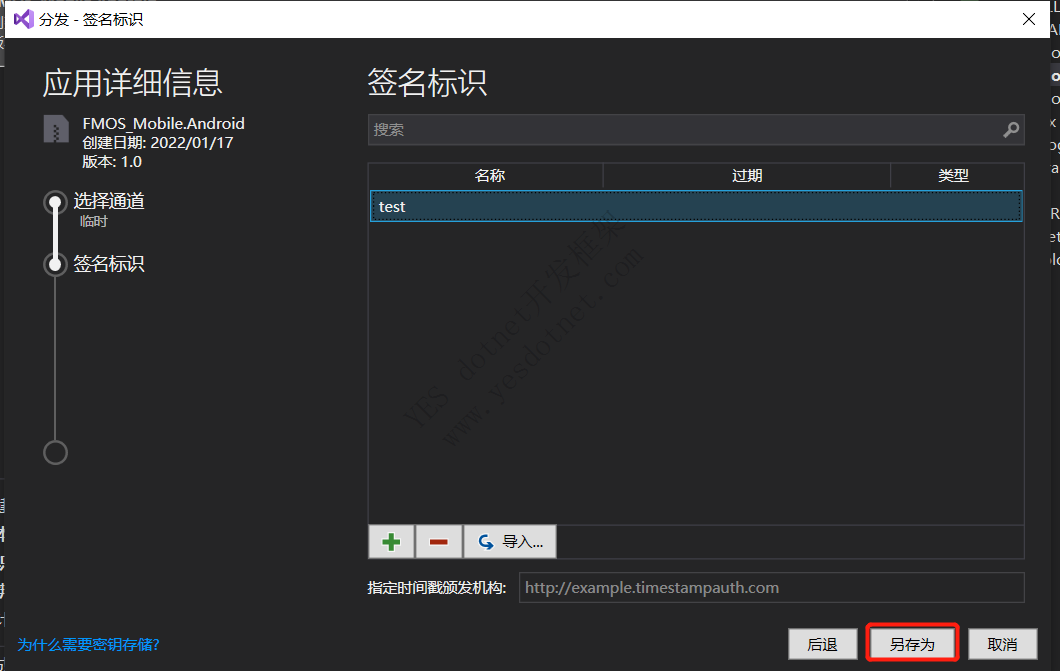Click the empty final step circle
This screenshot has width=1060, height=671.
55,452
